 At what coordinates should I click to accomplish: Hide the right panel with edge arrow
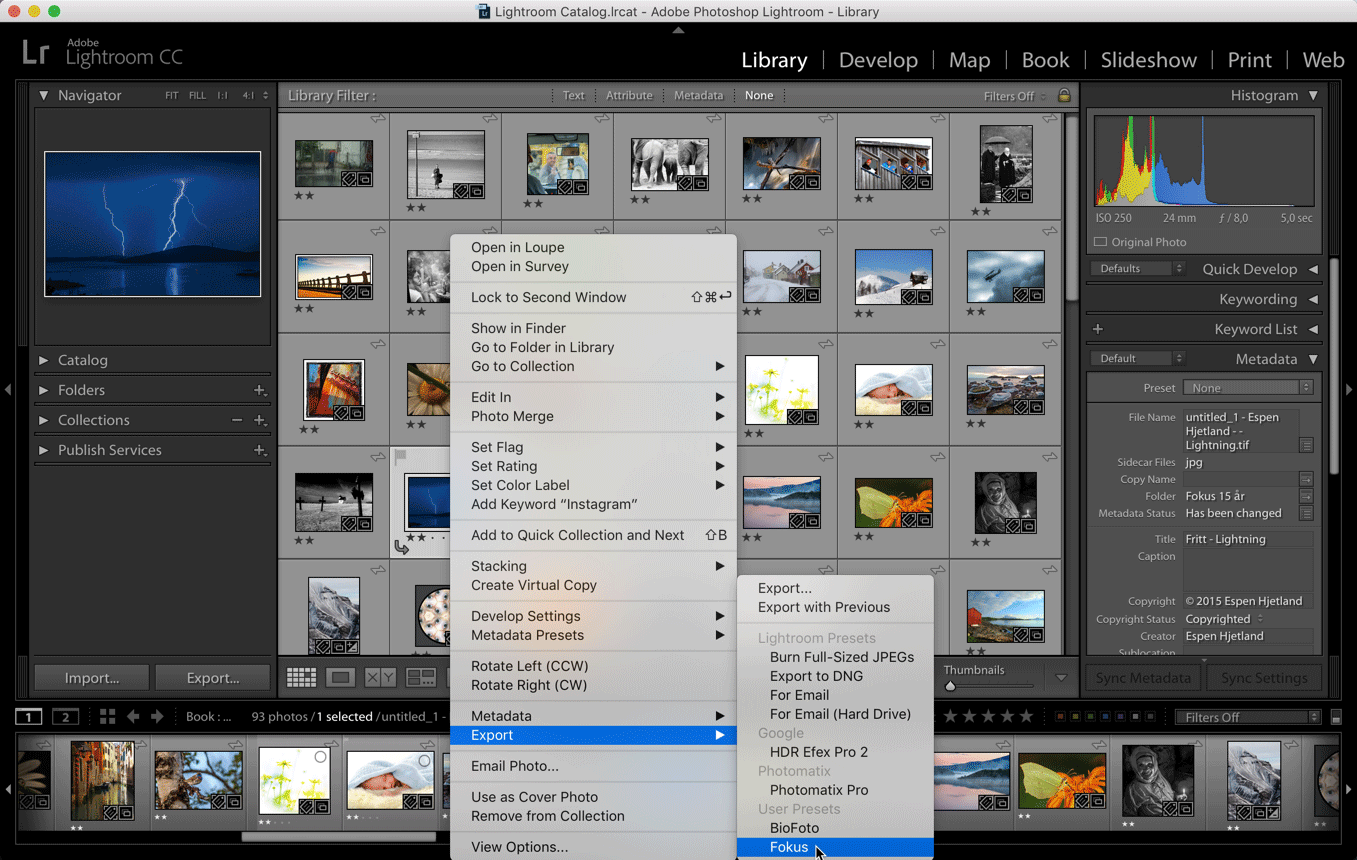tap(1349, 389)
